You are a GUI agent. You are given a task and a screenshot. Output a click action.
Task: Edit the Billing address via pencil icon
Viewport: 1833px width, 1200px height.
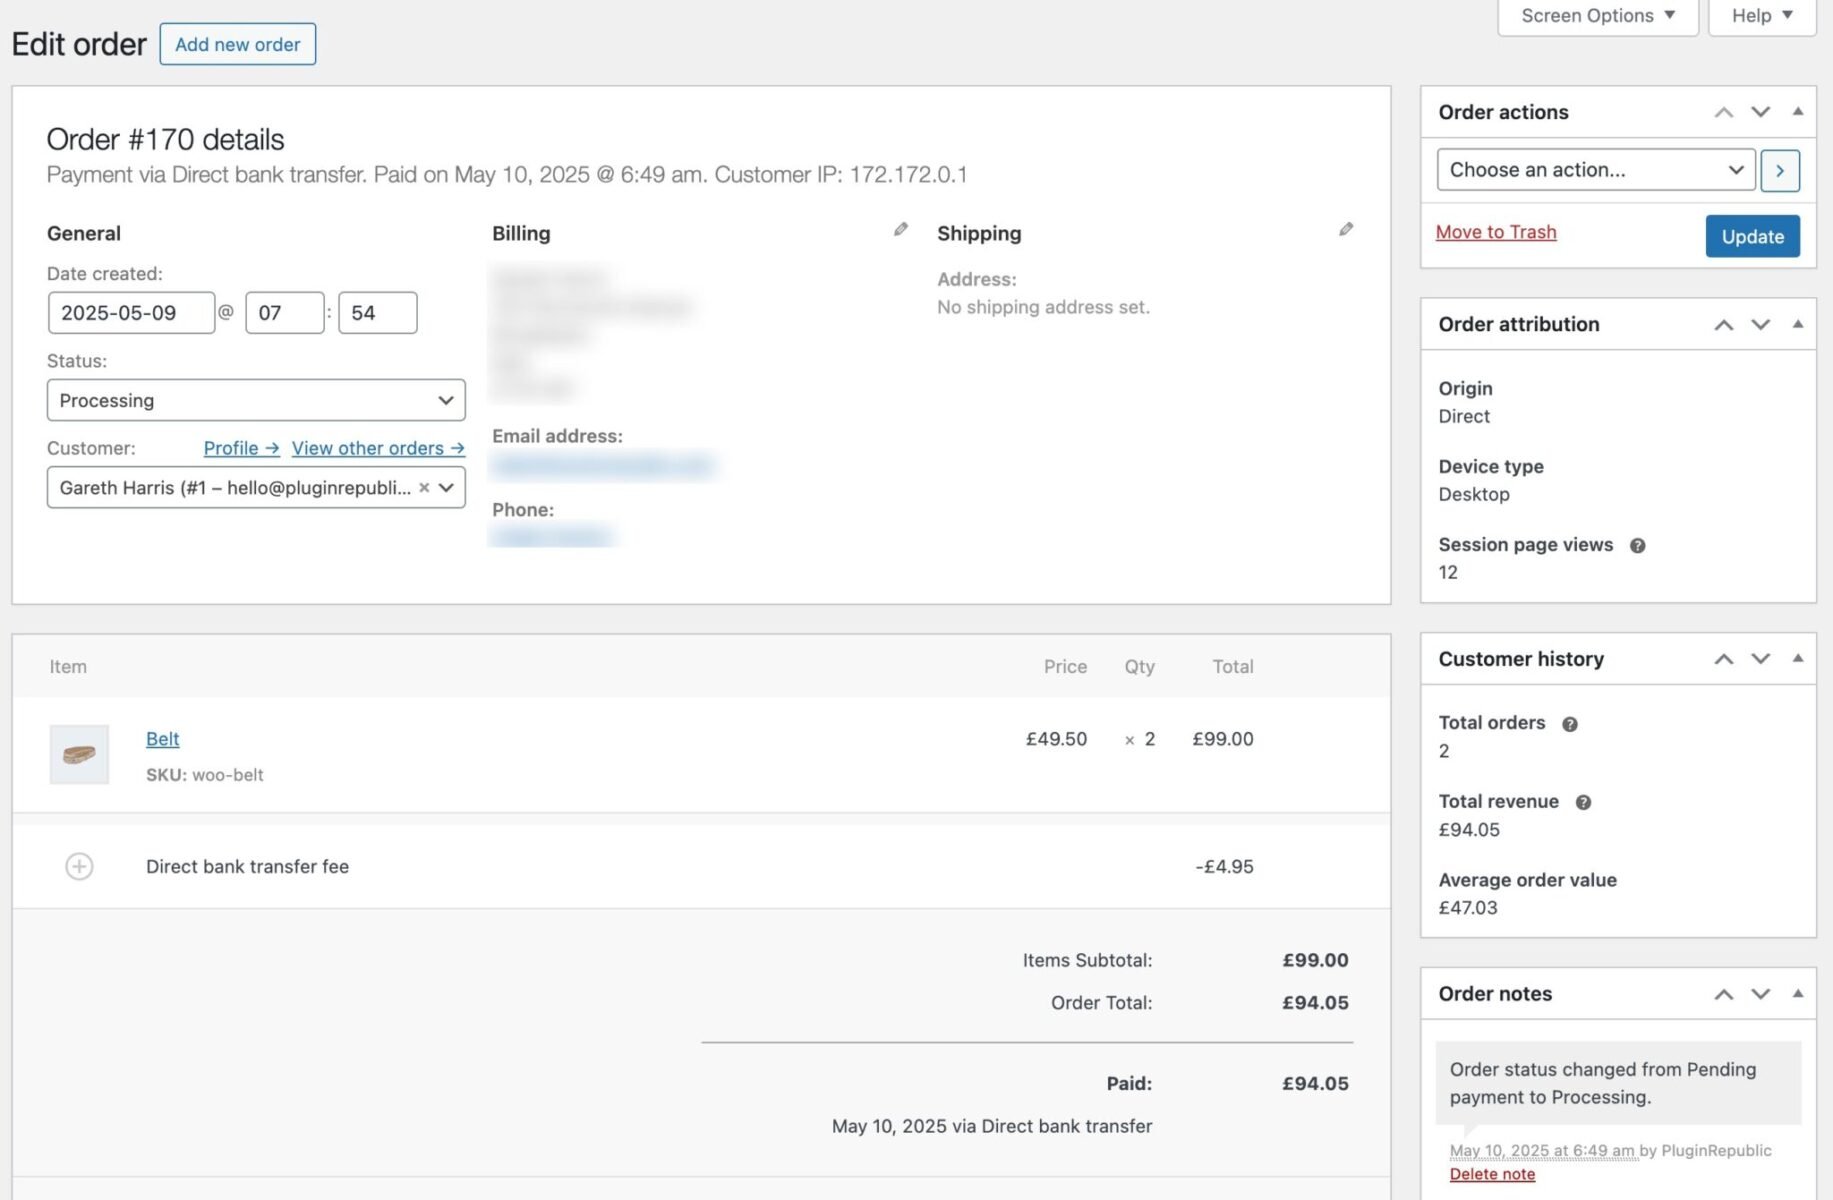900,229
